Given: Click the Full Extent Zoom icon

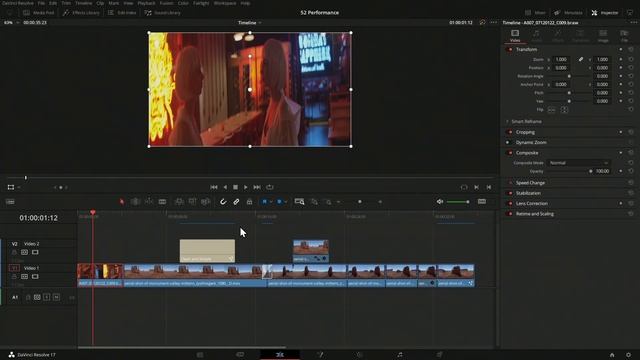Looking at the screenshot, I should pos(299,202).
